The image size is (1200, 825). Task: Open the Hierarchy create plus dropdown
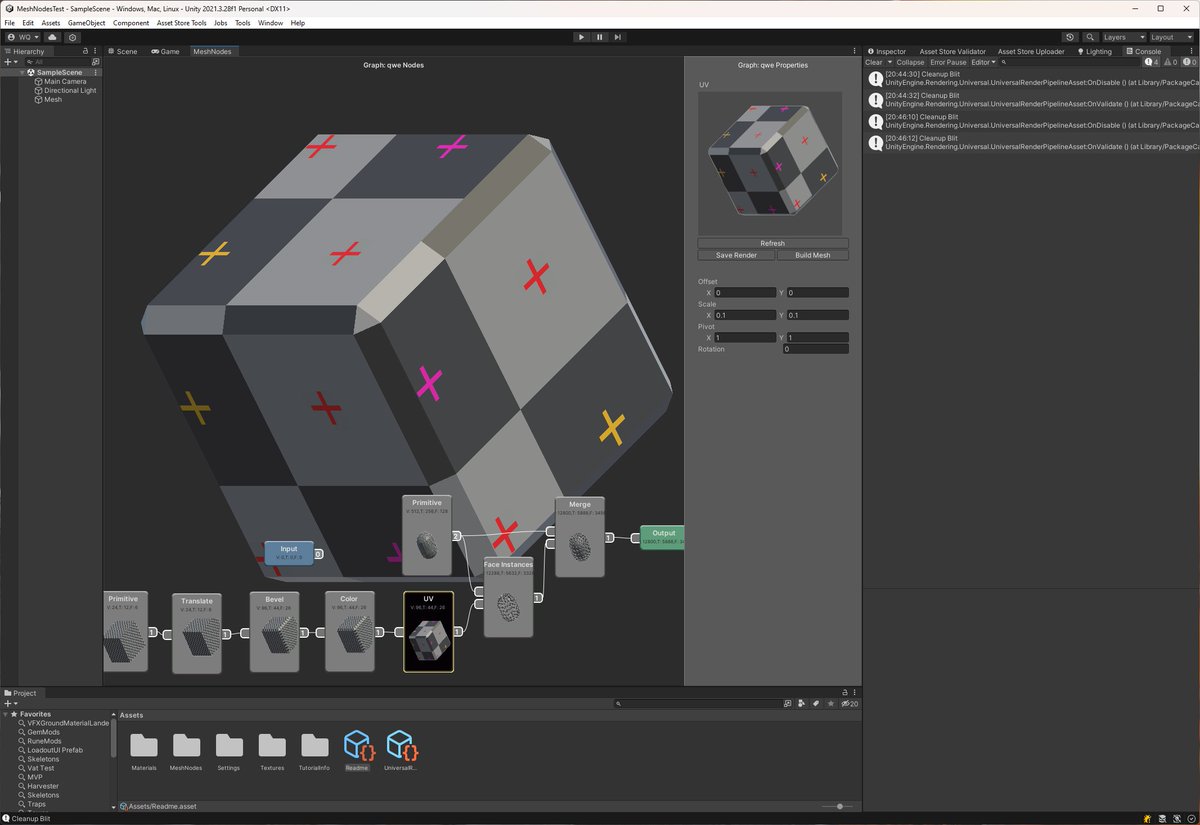[x=11, y=62]
